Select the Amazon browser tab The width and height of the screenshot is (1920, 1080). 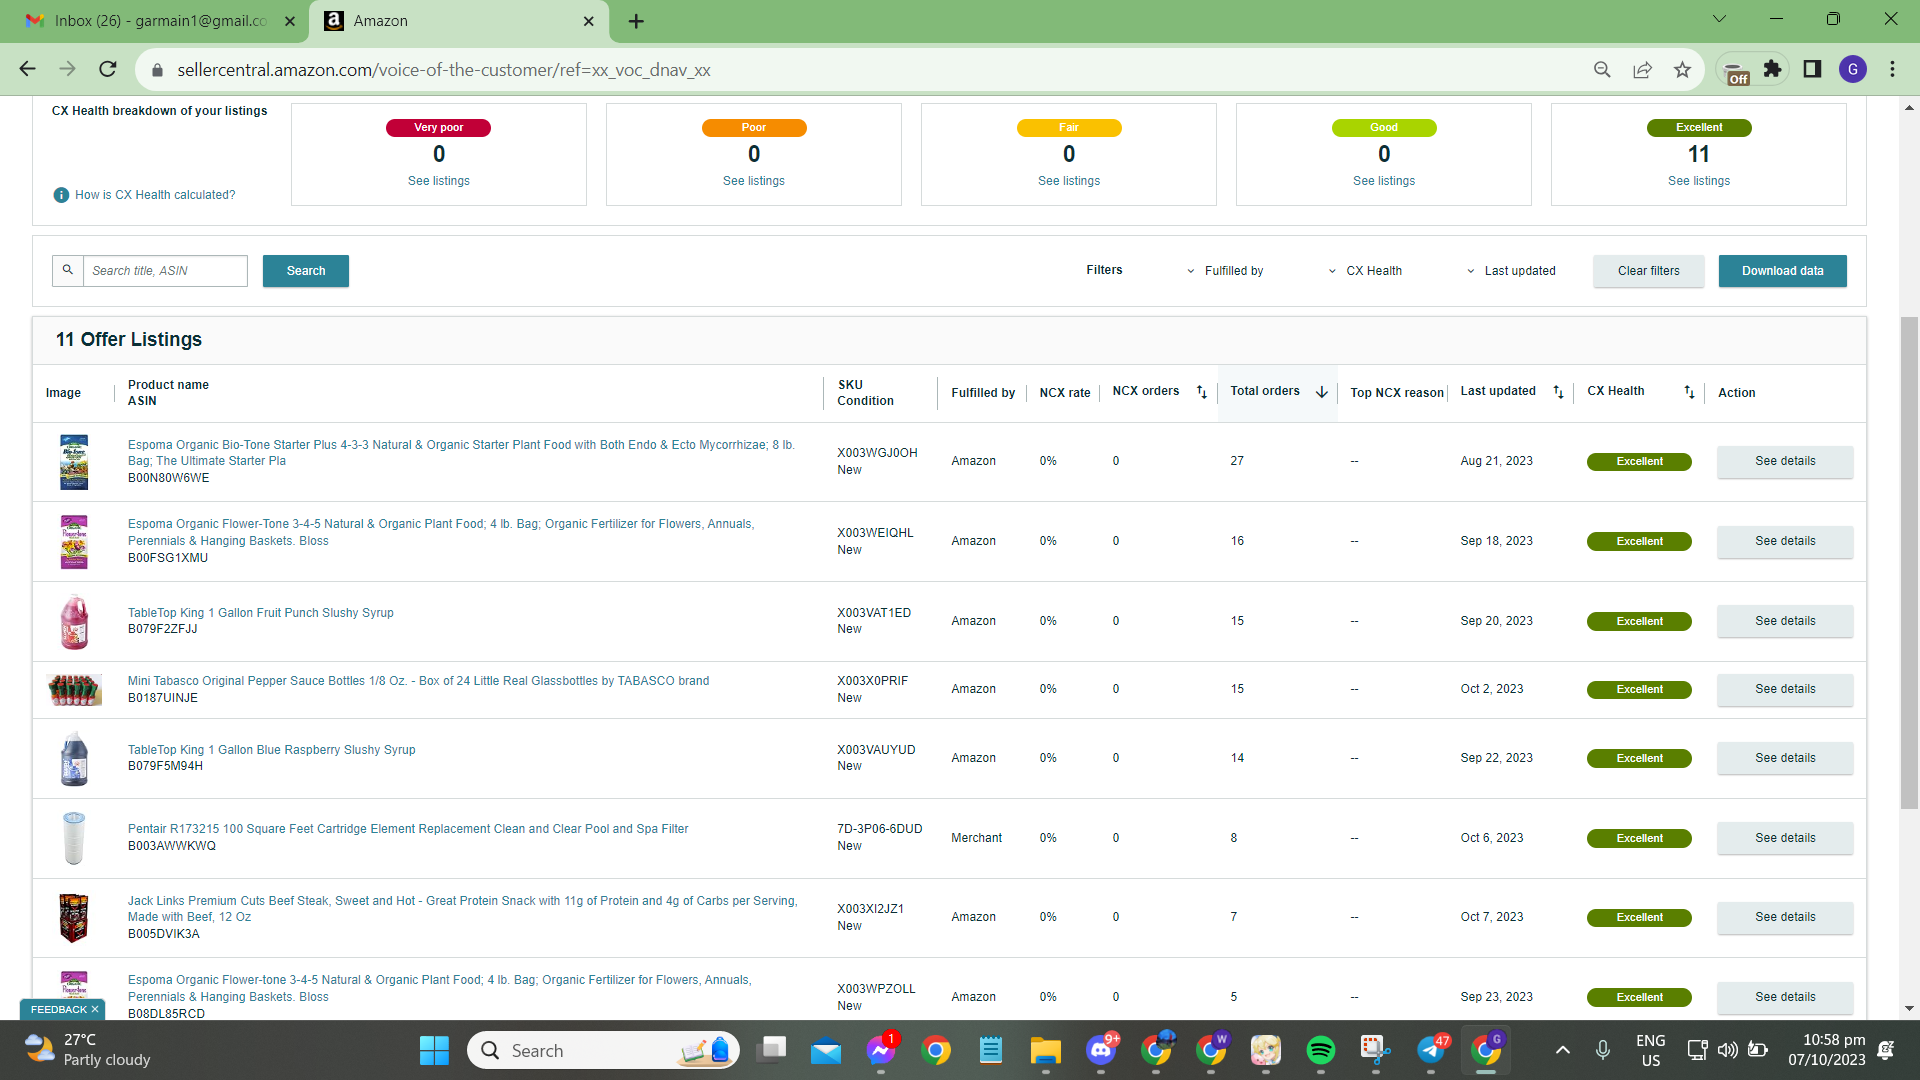click(460, 21)
